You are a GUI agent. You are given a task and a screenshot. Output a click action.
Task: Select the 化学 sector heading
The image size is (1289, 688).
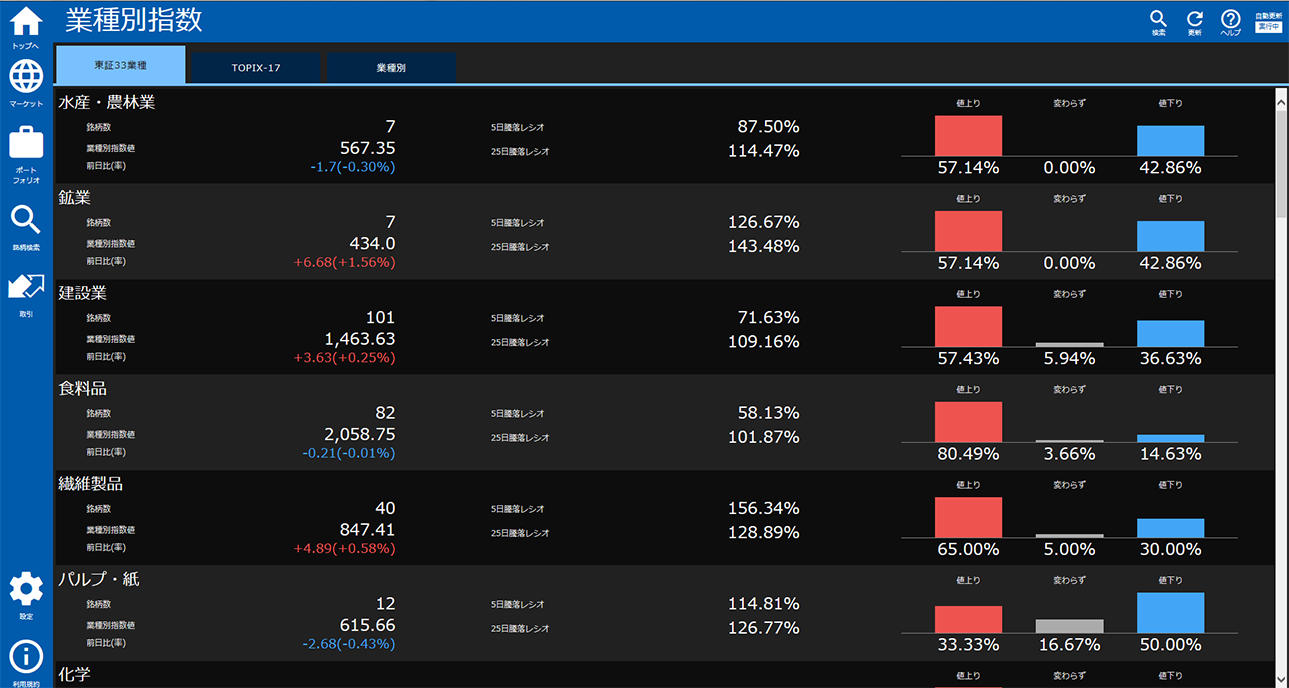point(75,675)
